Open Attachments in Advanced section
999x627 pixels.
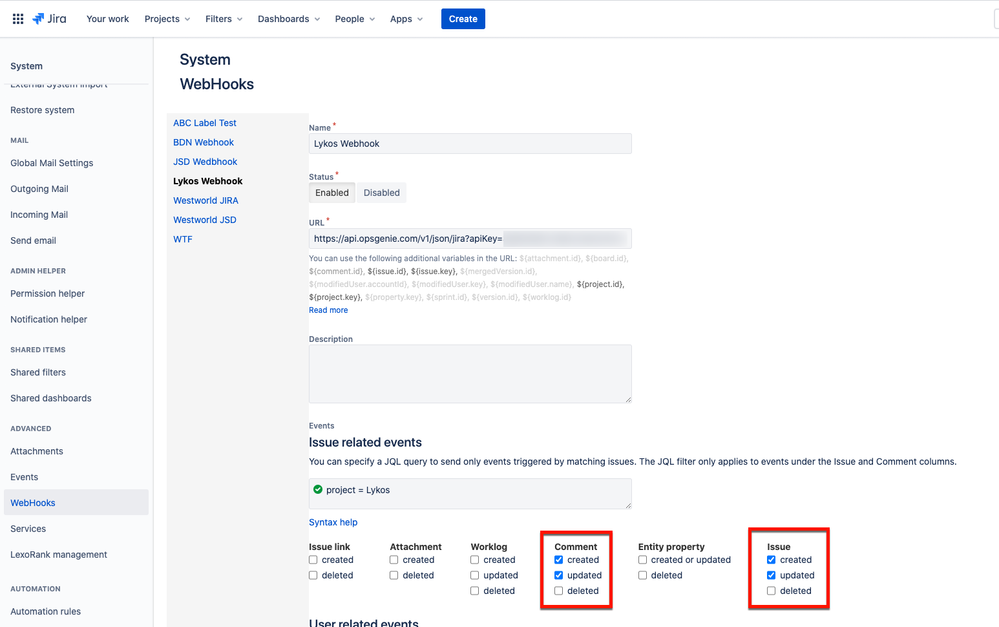tap(36, 451)
